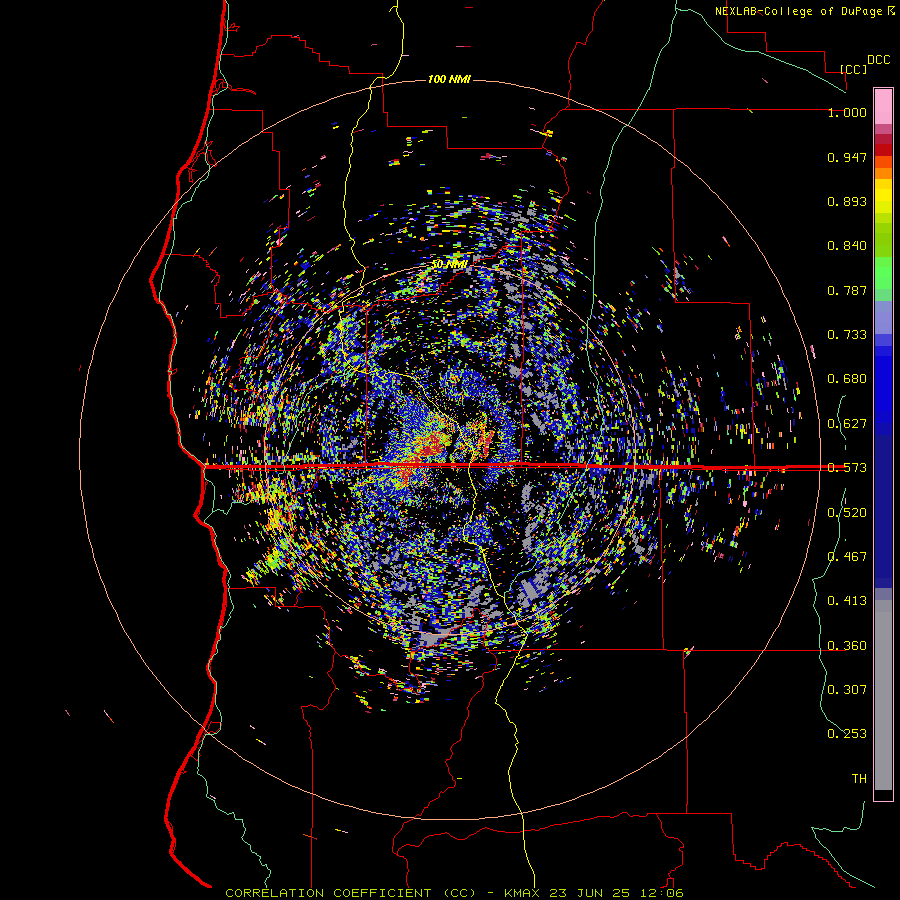Screen dimensions: 900x900
Task: Click the 100 NMI range ring label
Action: point(449,79)
